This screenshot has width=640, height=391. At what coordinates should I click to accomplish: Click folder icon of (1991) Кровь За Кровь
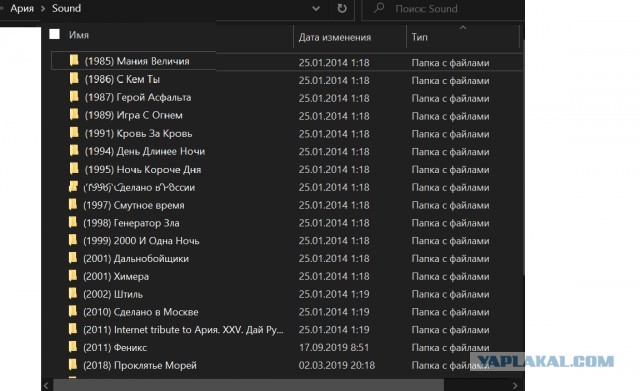point(74,133)
